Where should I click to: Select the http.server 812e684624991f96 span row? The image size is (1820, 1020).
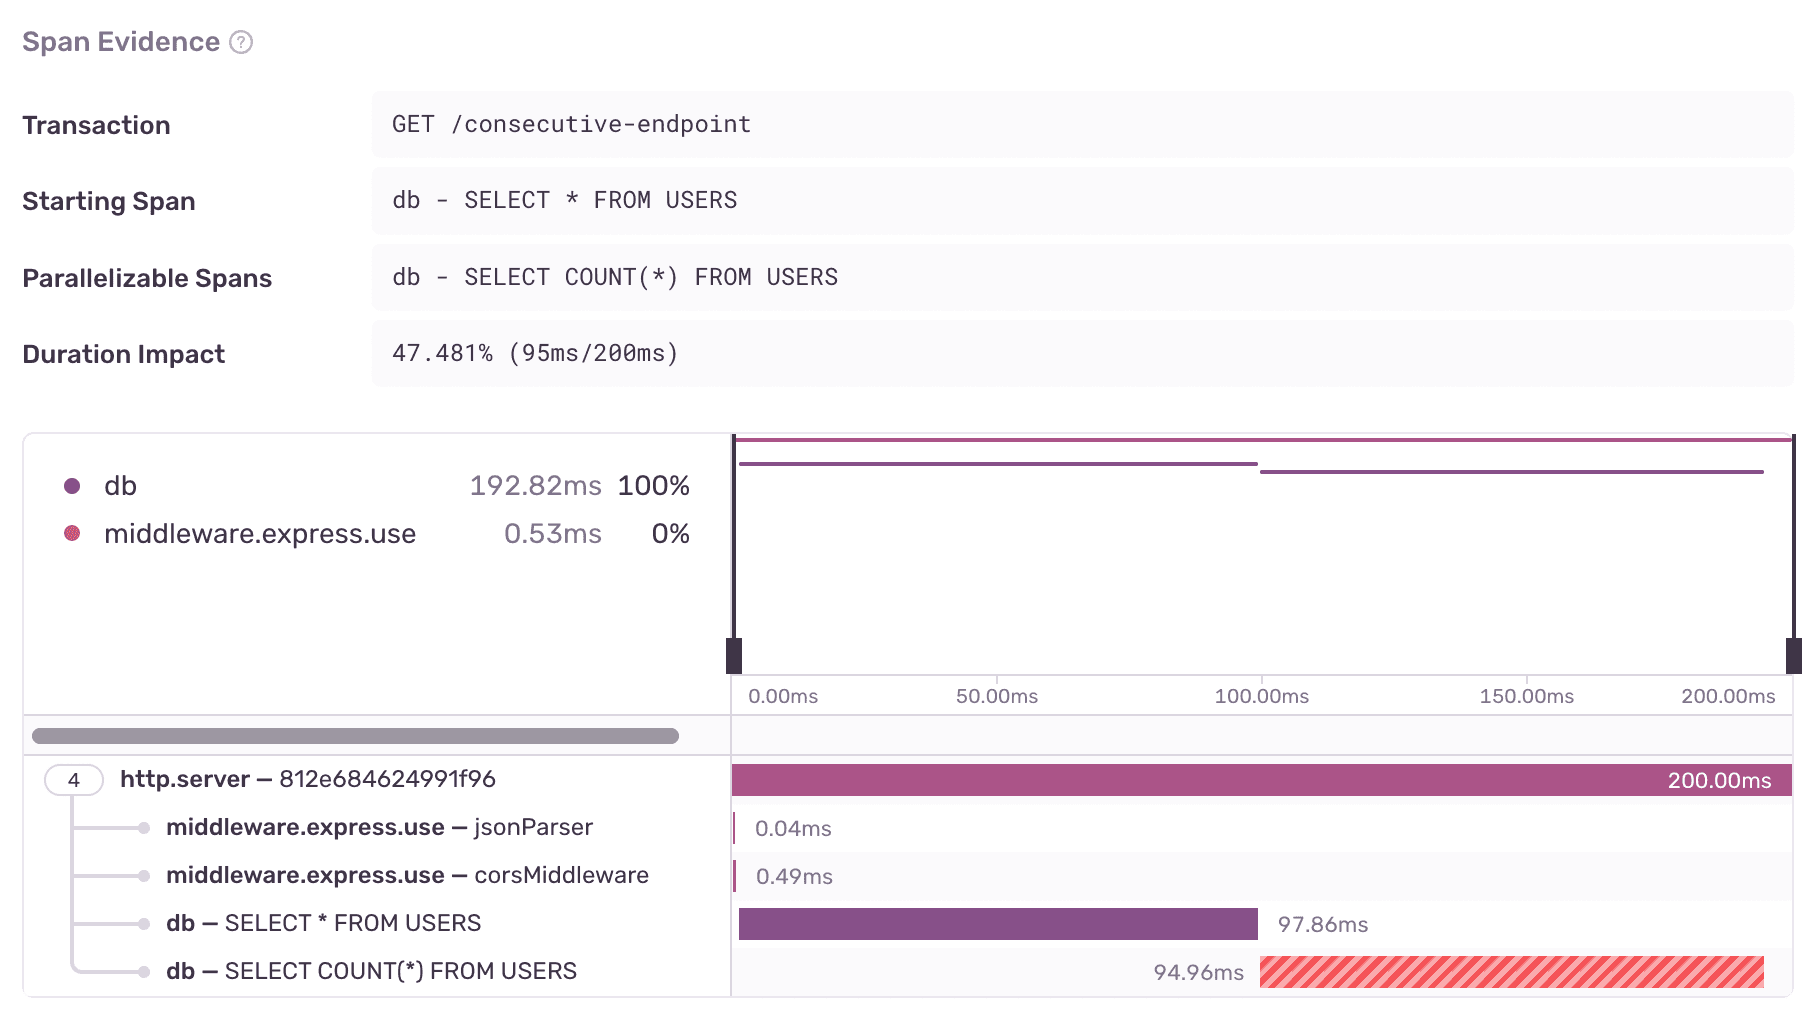[x=307, y=780]
